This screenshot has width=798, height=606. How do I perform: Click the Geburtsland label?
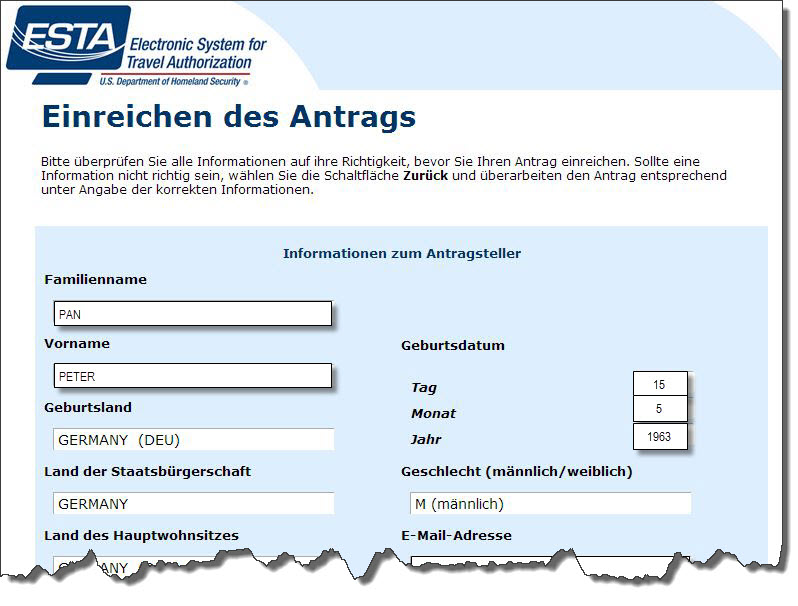tap(88, 408)
